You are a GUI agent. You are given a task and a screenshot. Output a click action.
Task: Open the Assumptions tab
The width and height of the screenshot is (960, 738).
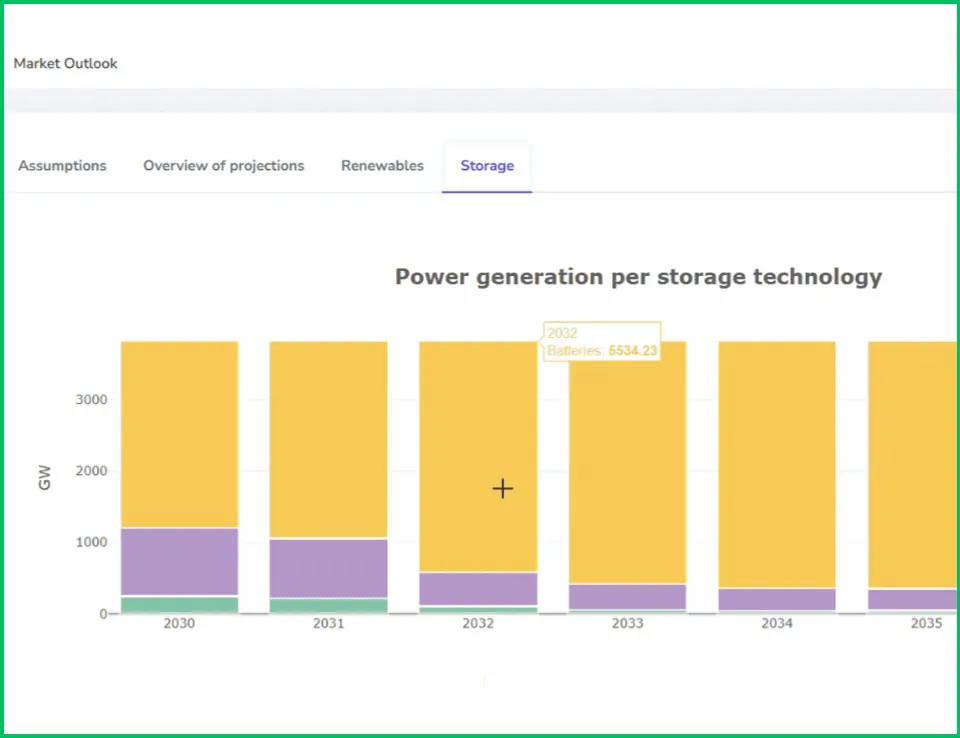click(62, 166)
